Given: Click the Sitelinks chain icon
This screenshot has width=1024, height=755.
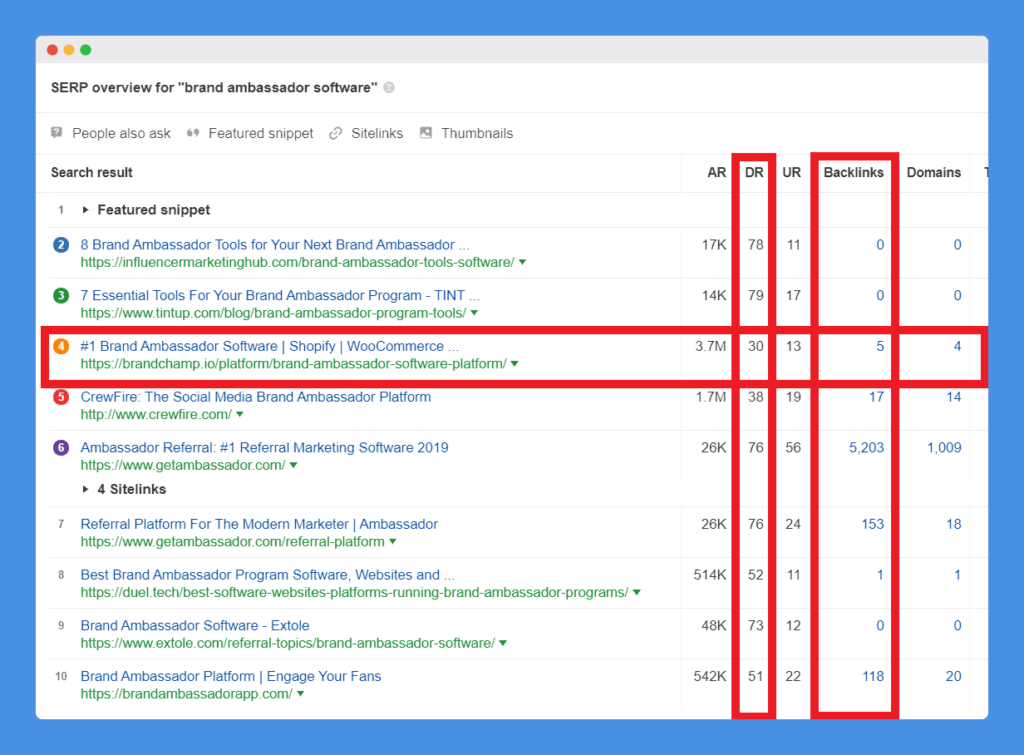Looking at the screenshot, I should [336, 133].
